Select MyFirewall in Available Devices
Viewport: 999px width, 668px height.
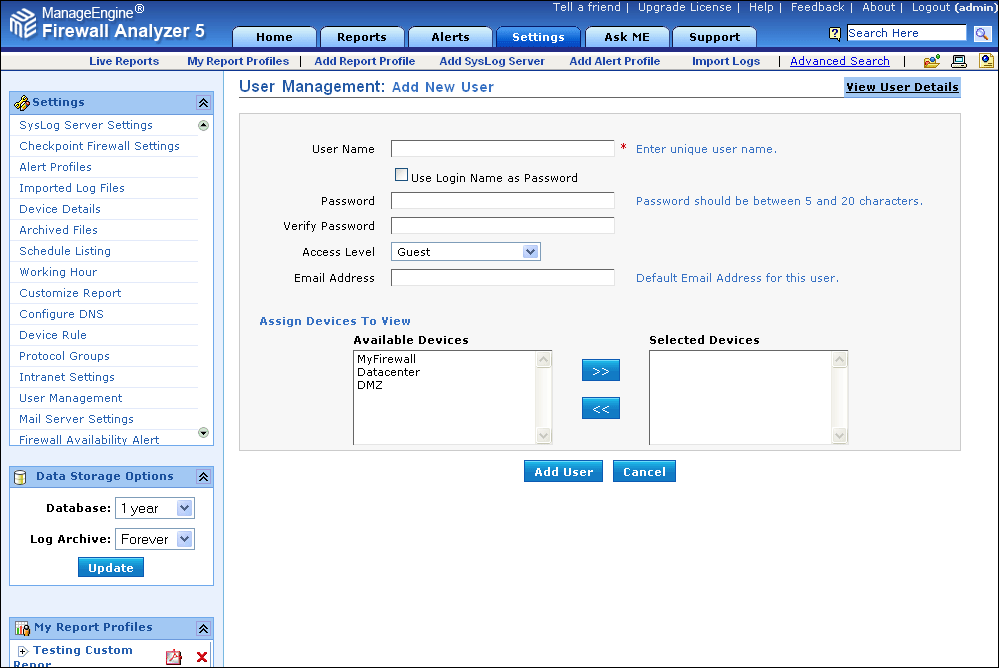387,359
